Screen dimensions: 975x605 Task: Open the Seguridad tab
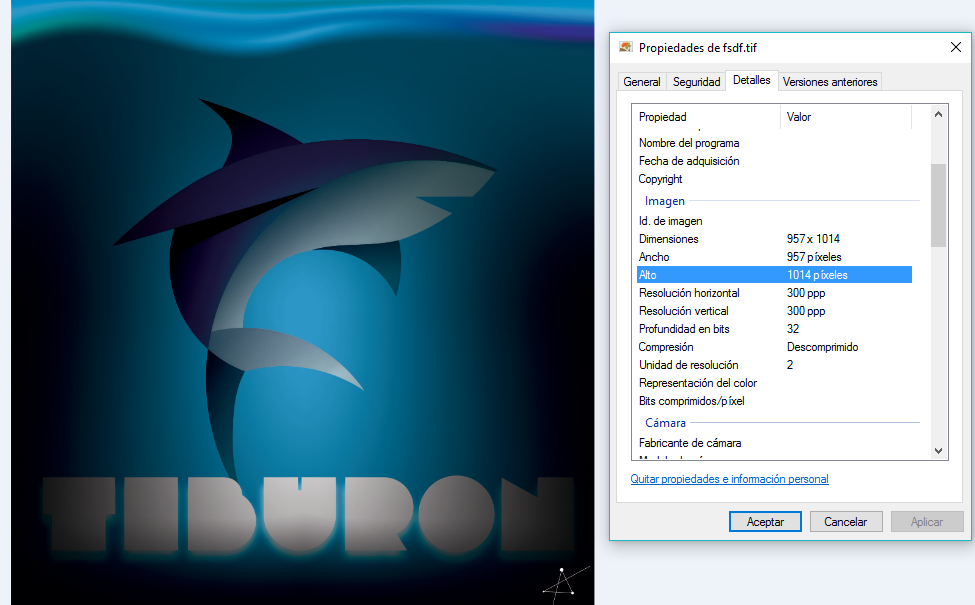click(x=696, y=82)
